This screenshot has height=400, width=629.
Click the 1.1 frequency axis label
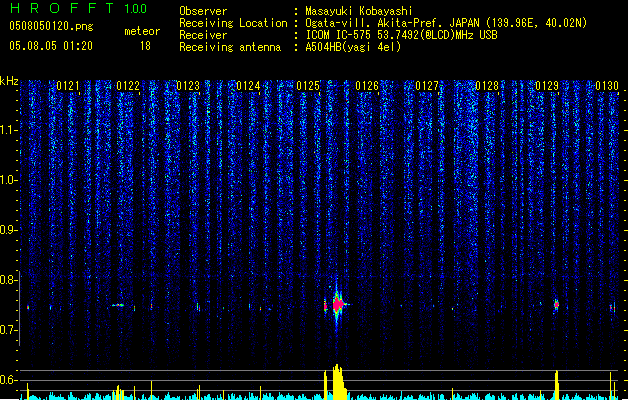click(x=8, y=130)
